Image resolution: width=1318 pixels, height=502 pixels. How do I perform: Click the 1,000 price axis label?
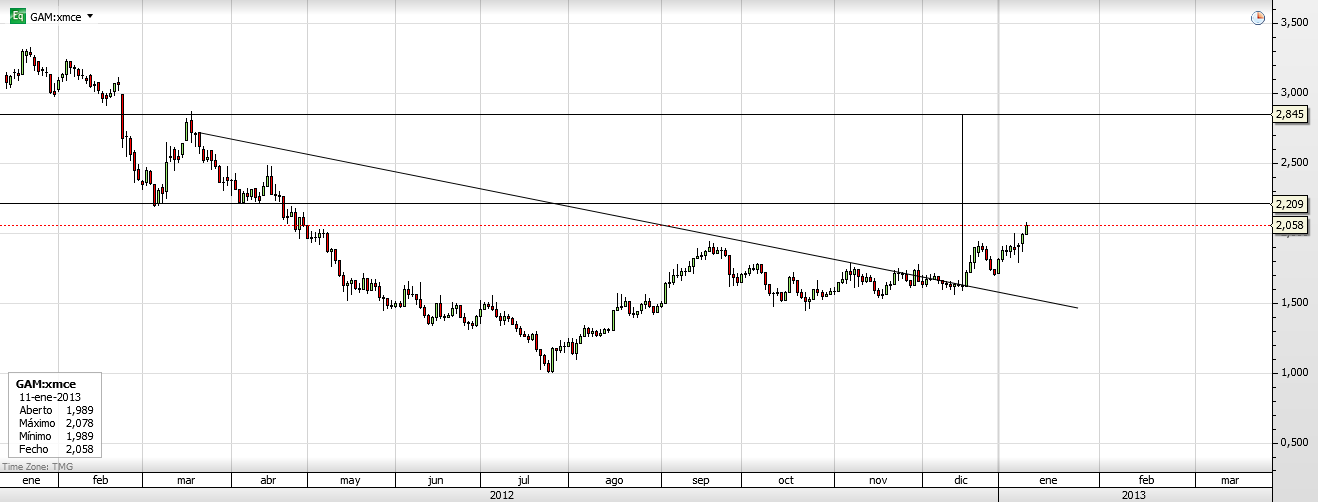coord(1293,372)
